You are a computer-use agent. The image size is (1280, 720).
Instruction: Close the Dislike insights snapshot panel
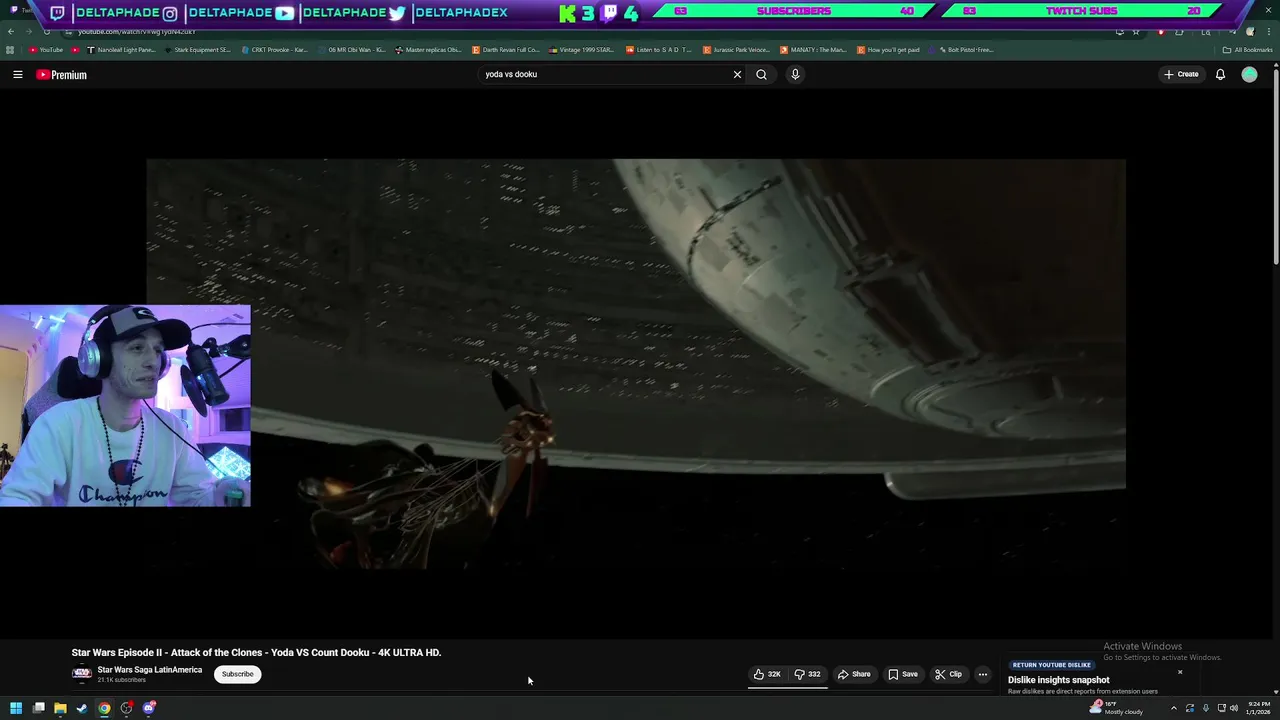(x=1180, y=672)
